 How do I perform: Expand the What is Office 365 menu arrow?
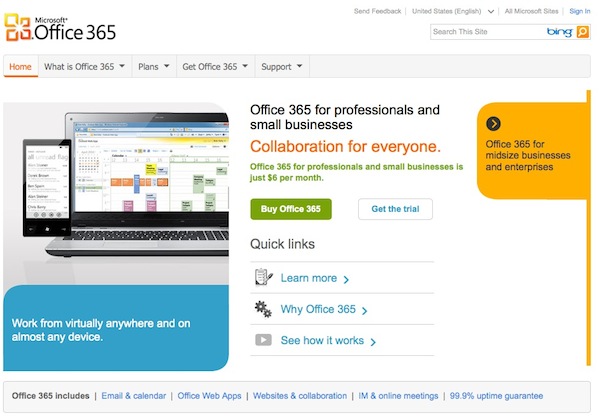[122, 66]
